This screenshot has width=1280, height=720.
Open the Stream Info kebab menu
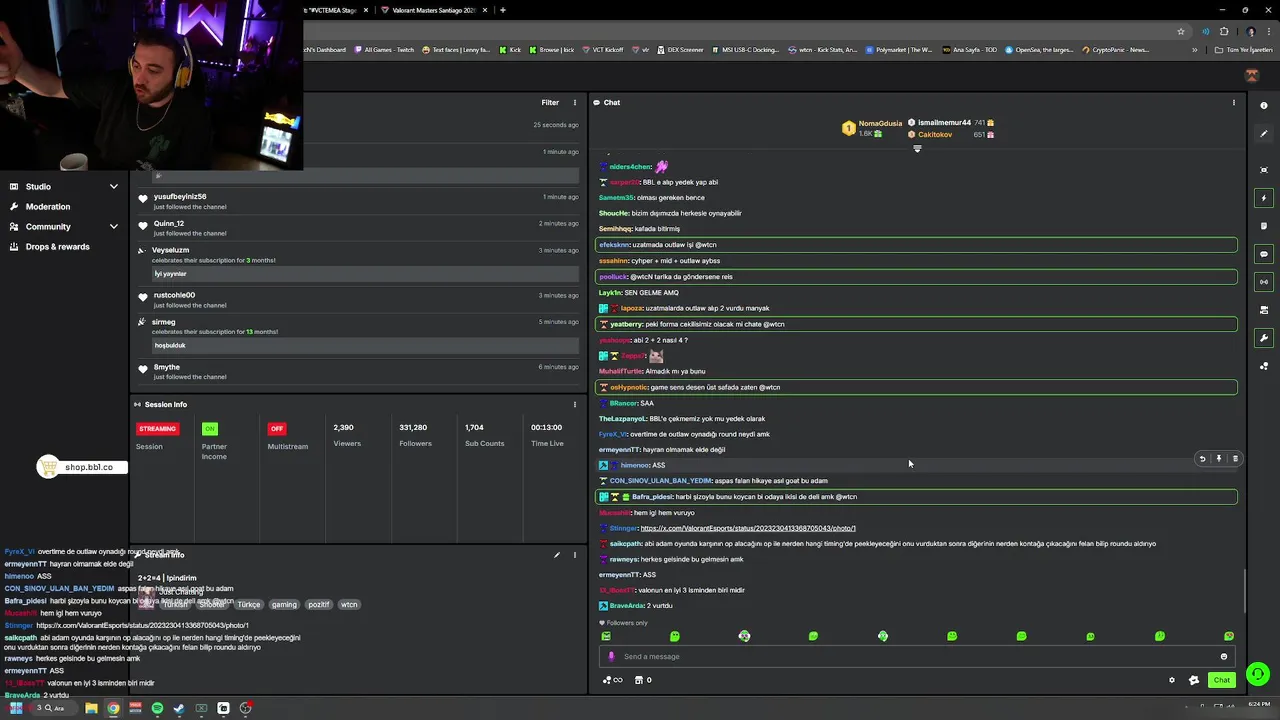click(574, 555)
